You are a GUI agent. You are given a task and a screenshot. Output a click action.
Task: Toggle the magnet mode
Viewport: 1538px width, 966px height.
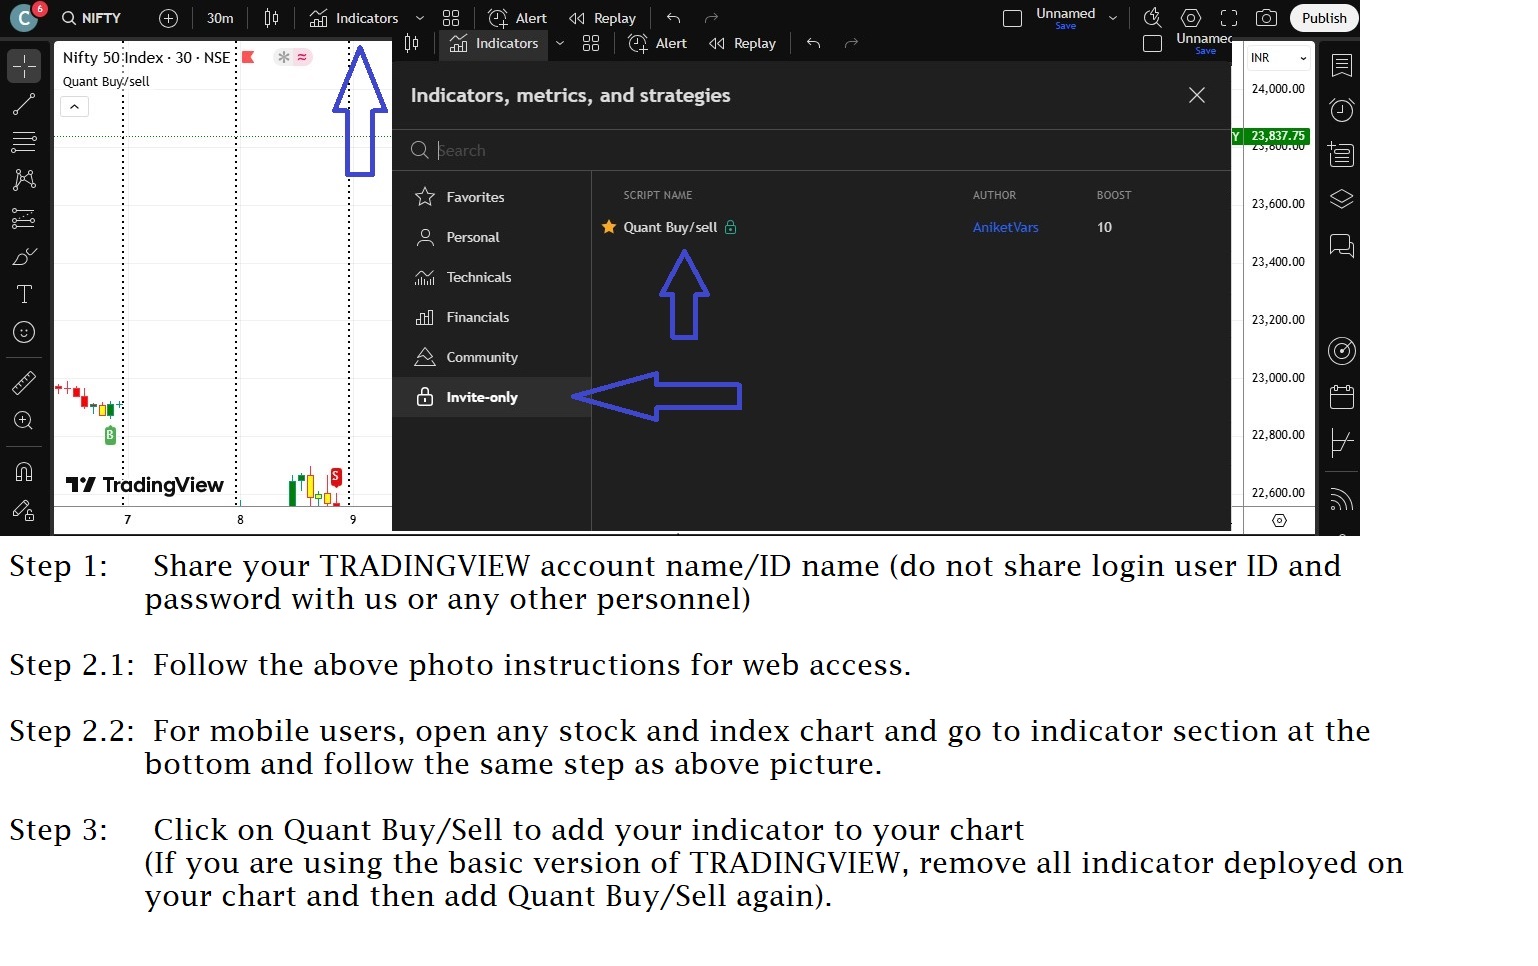coord(24,471)
